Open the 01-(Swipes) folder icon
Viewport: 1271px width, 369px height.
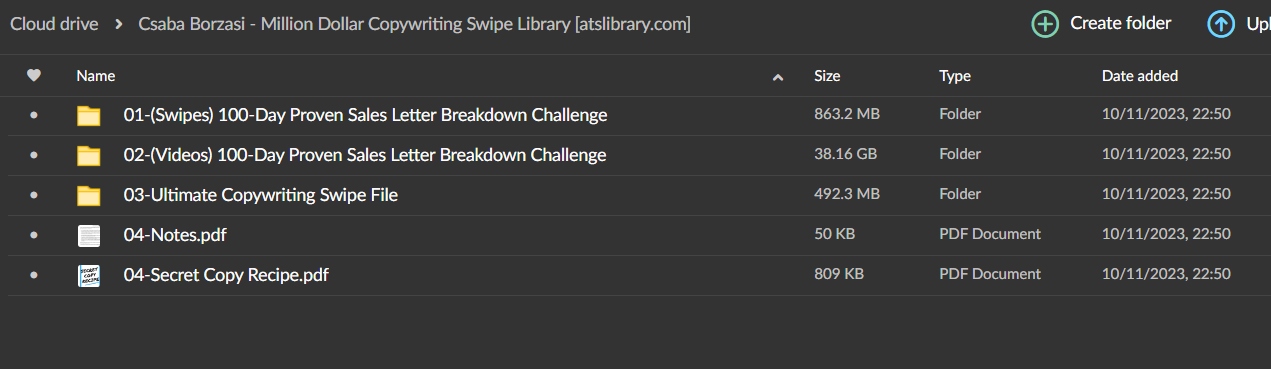pos(89,116)
